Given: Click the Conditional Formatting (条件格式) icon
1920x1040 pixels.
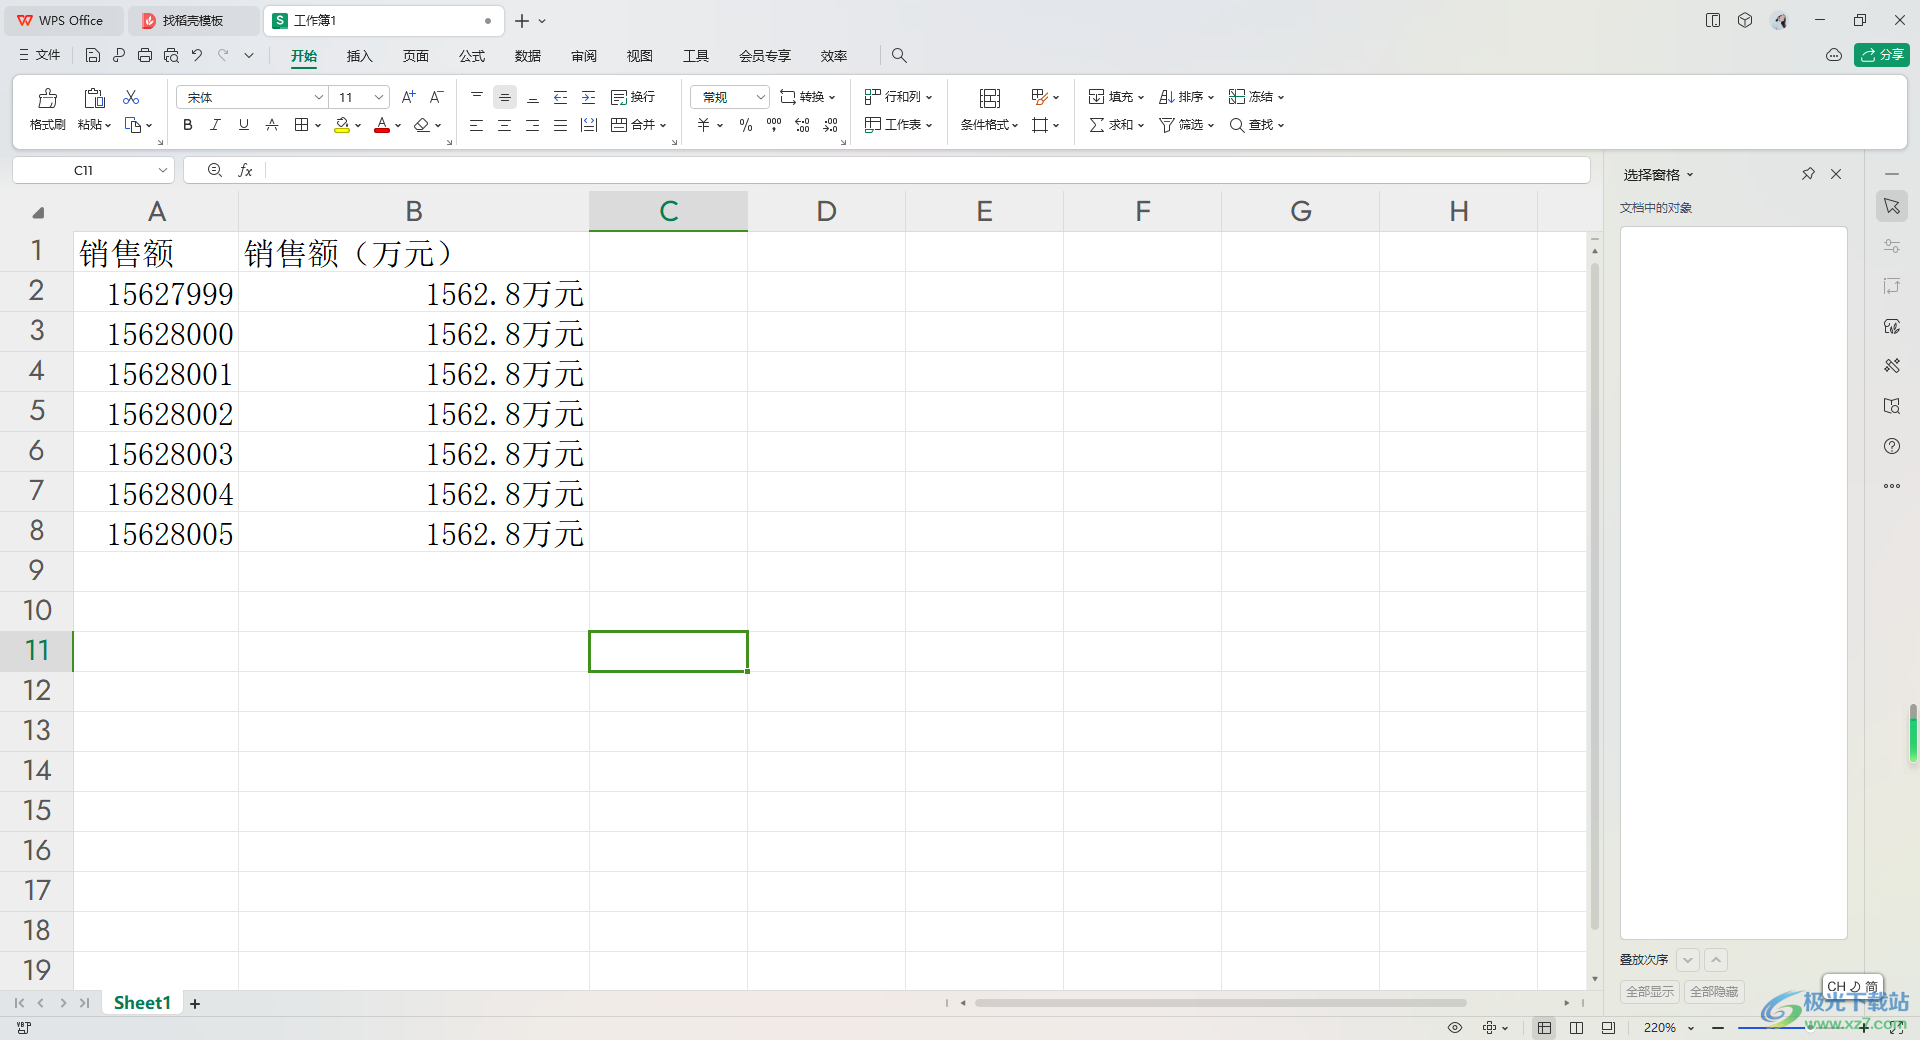Looking at the screenshot, I should [x=990, y=98].
